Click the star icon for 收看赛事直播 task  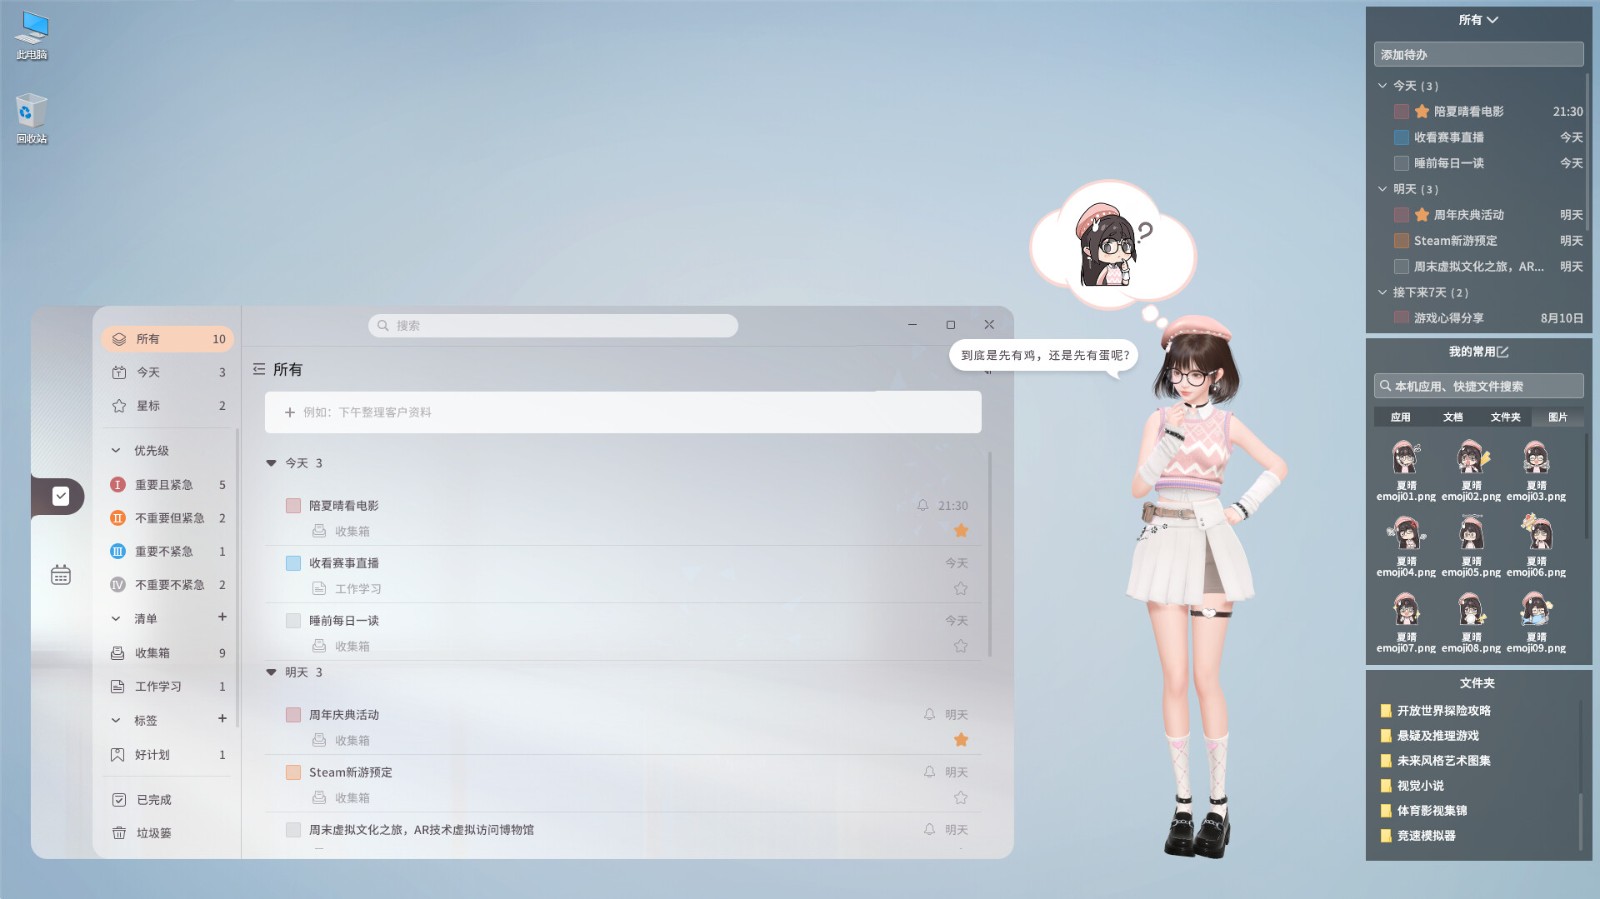(961, 589)
